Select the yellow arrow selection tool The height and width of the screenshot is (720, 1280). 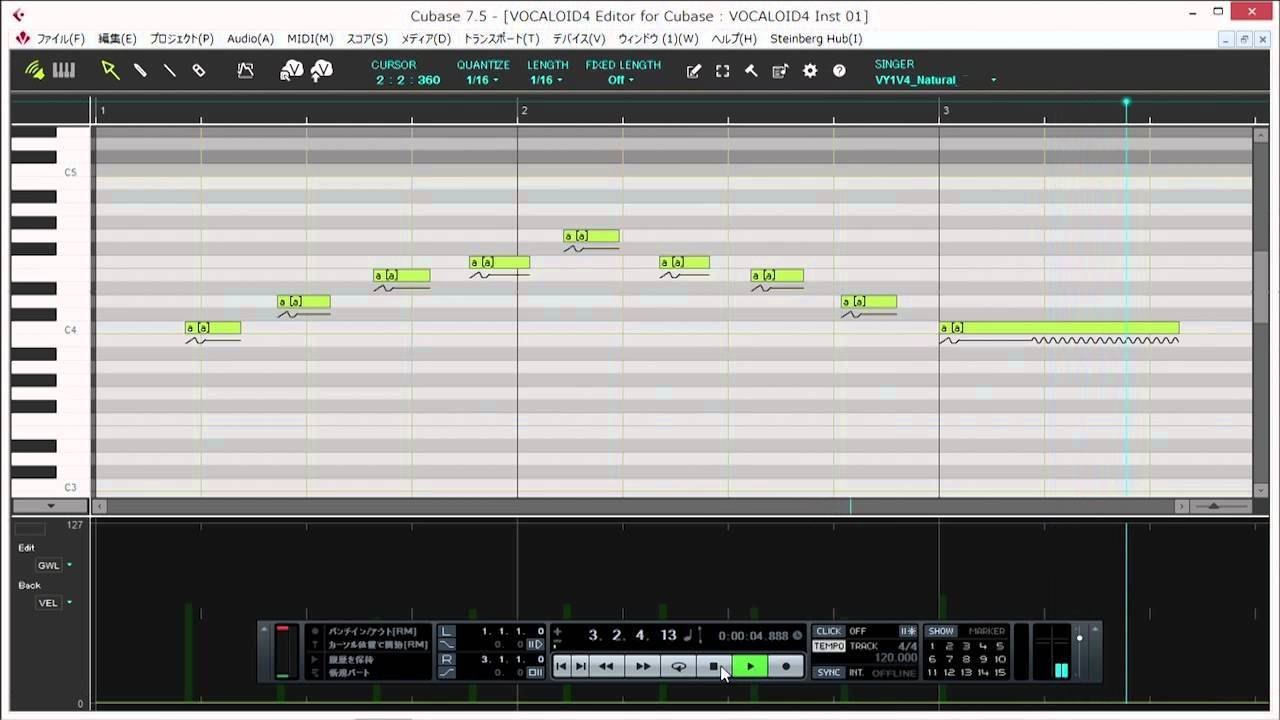click(110, 71)
